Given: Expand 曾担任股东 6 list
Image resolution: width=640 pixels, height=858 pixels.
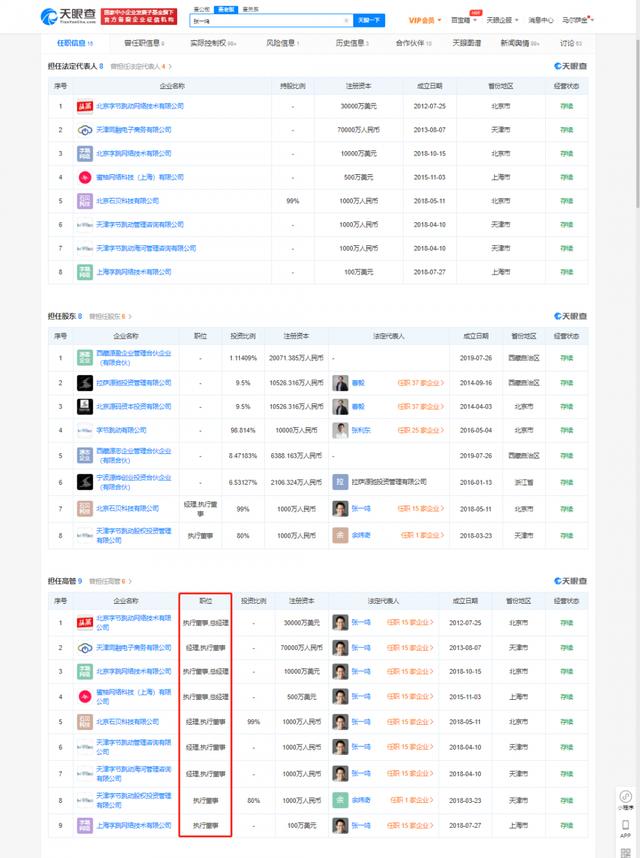Looking at the screenshot, I should click(110, 316).
